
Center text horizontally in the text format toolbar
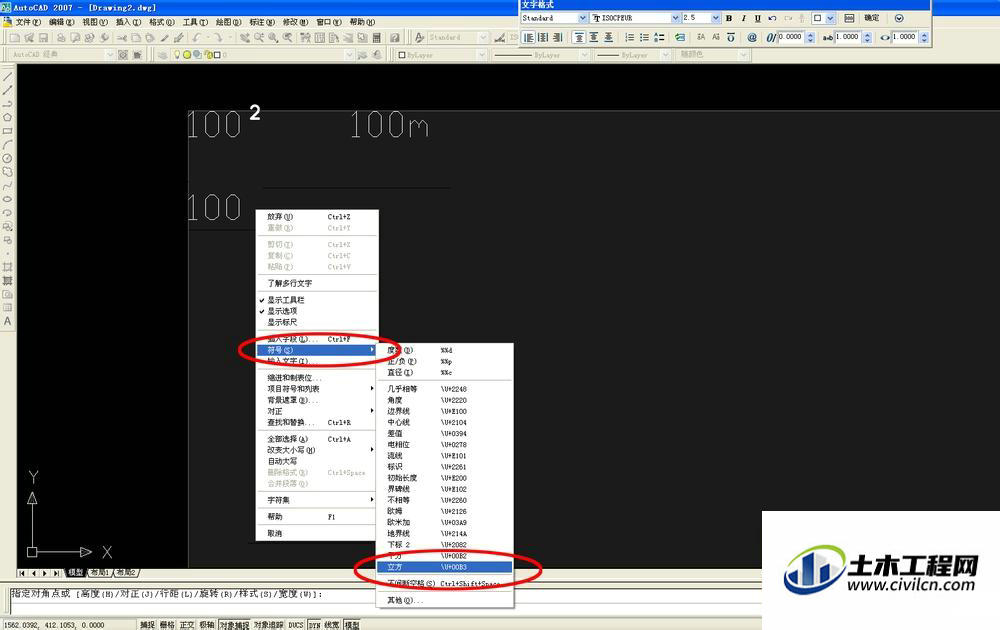click(x=543, y=38)
